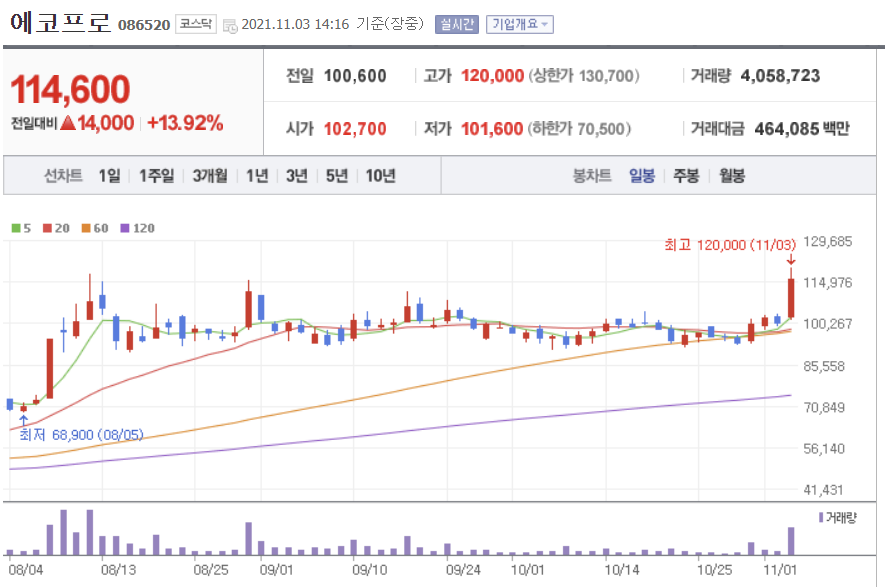
Task: Click the calendar icon beside the date
Action: 230,26
